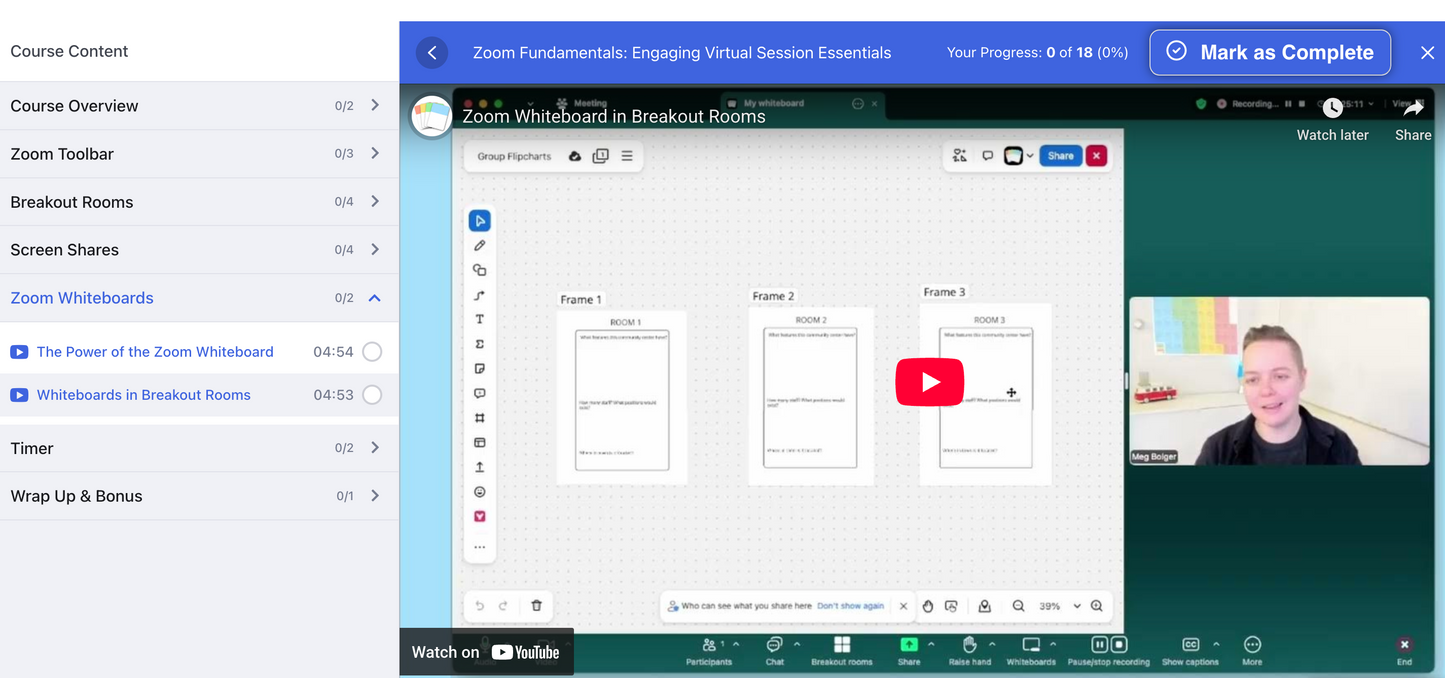
Task: Select the Text tool in the whiteboard sidebar
Action: (x=479, y=318)
